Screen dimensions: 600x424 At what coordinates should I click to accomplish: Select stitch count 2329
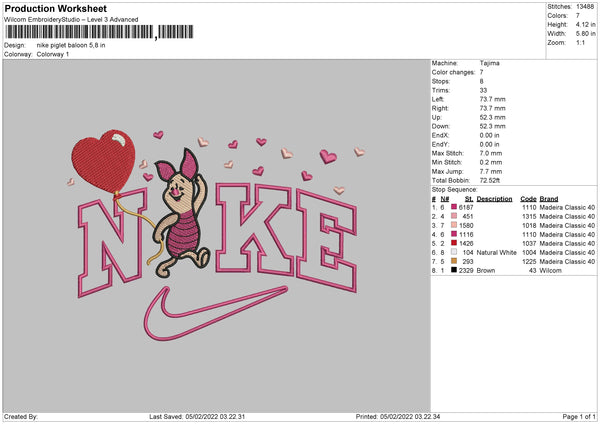tap(466, 271)
